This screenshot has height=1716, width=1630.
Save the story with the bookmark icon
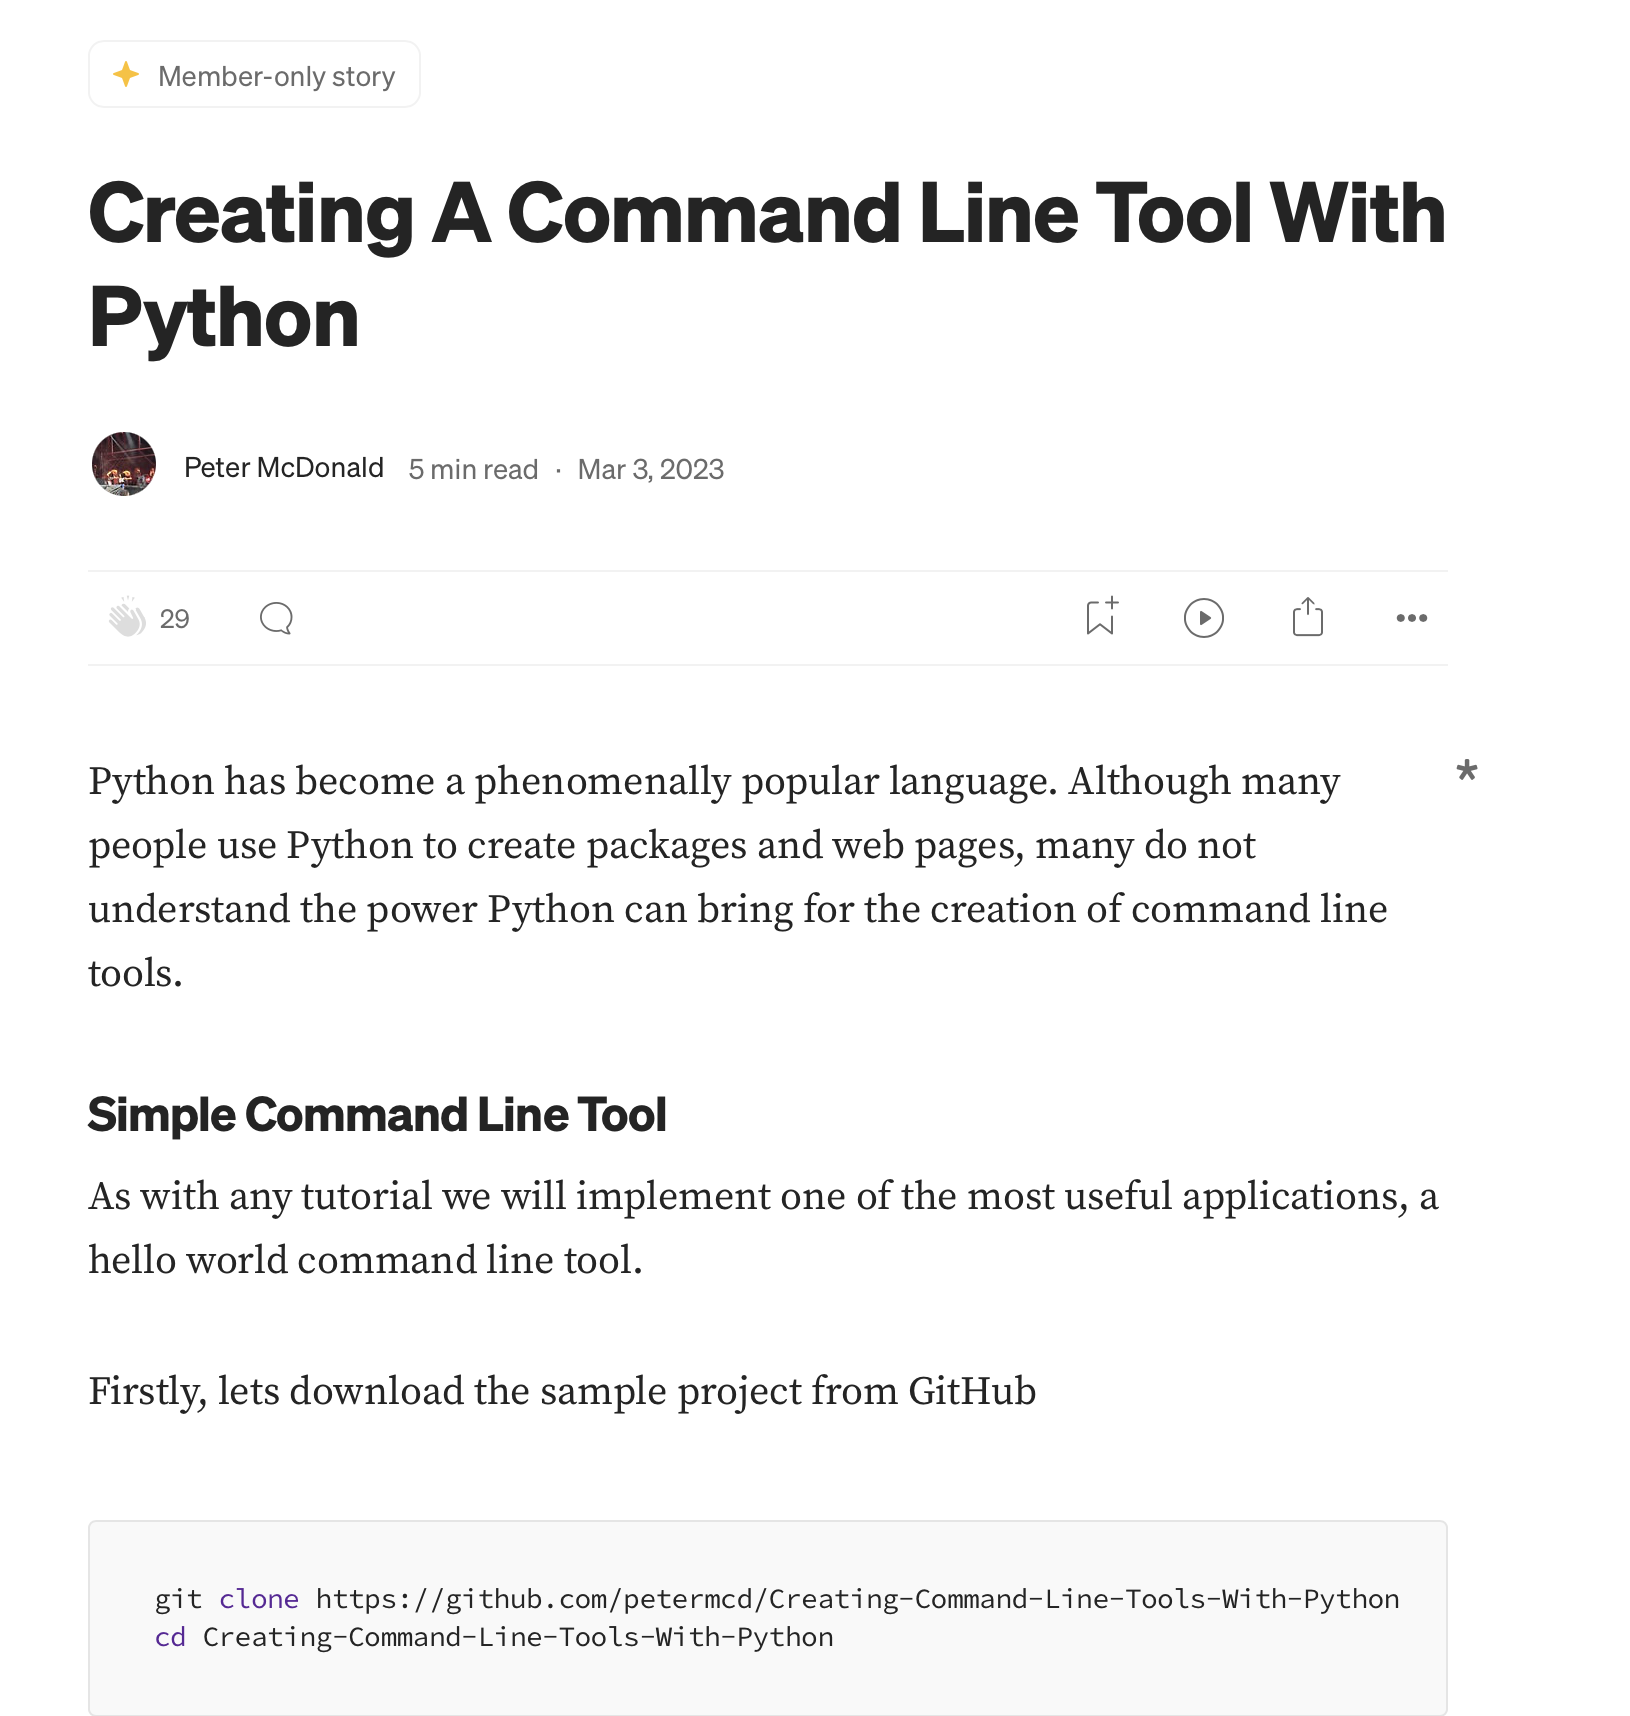coord(1100,618)
